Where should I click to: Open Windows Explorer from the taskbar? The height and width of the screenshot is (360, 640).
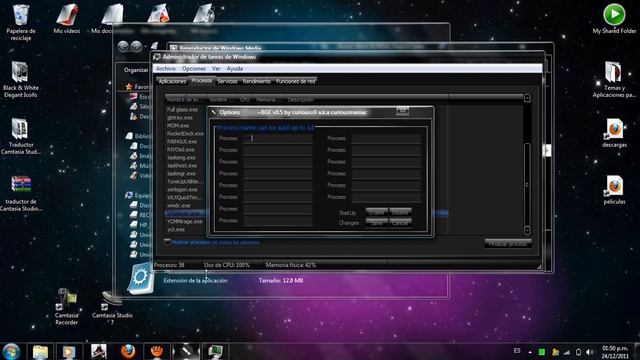[x=40, y=351]
